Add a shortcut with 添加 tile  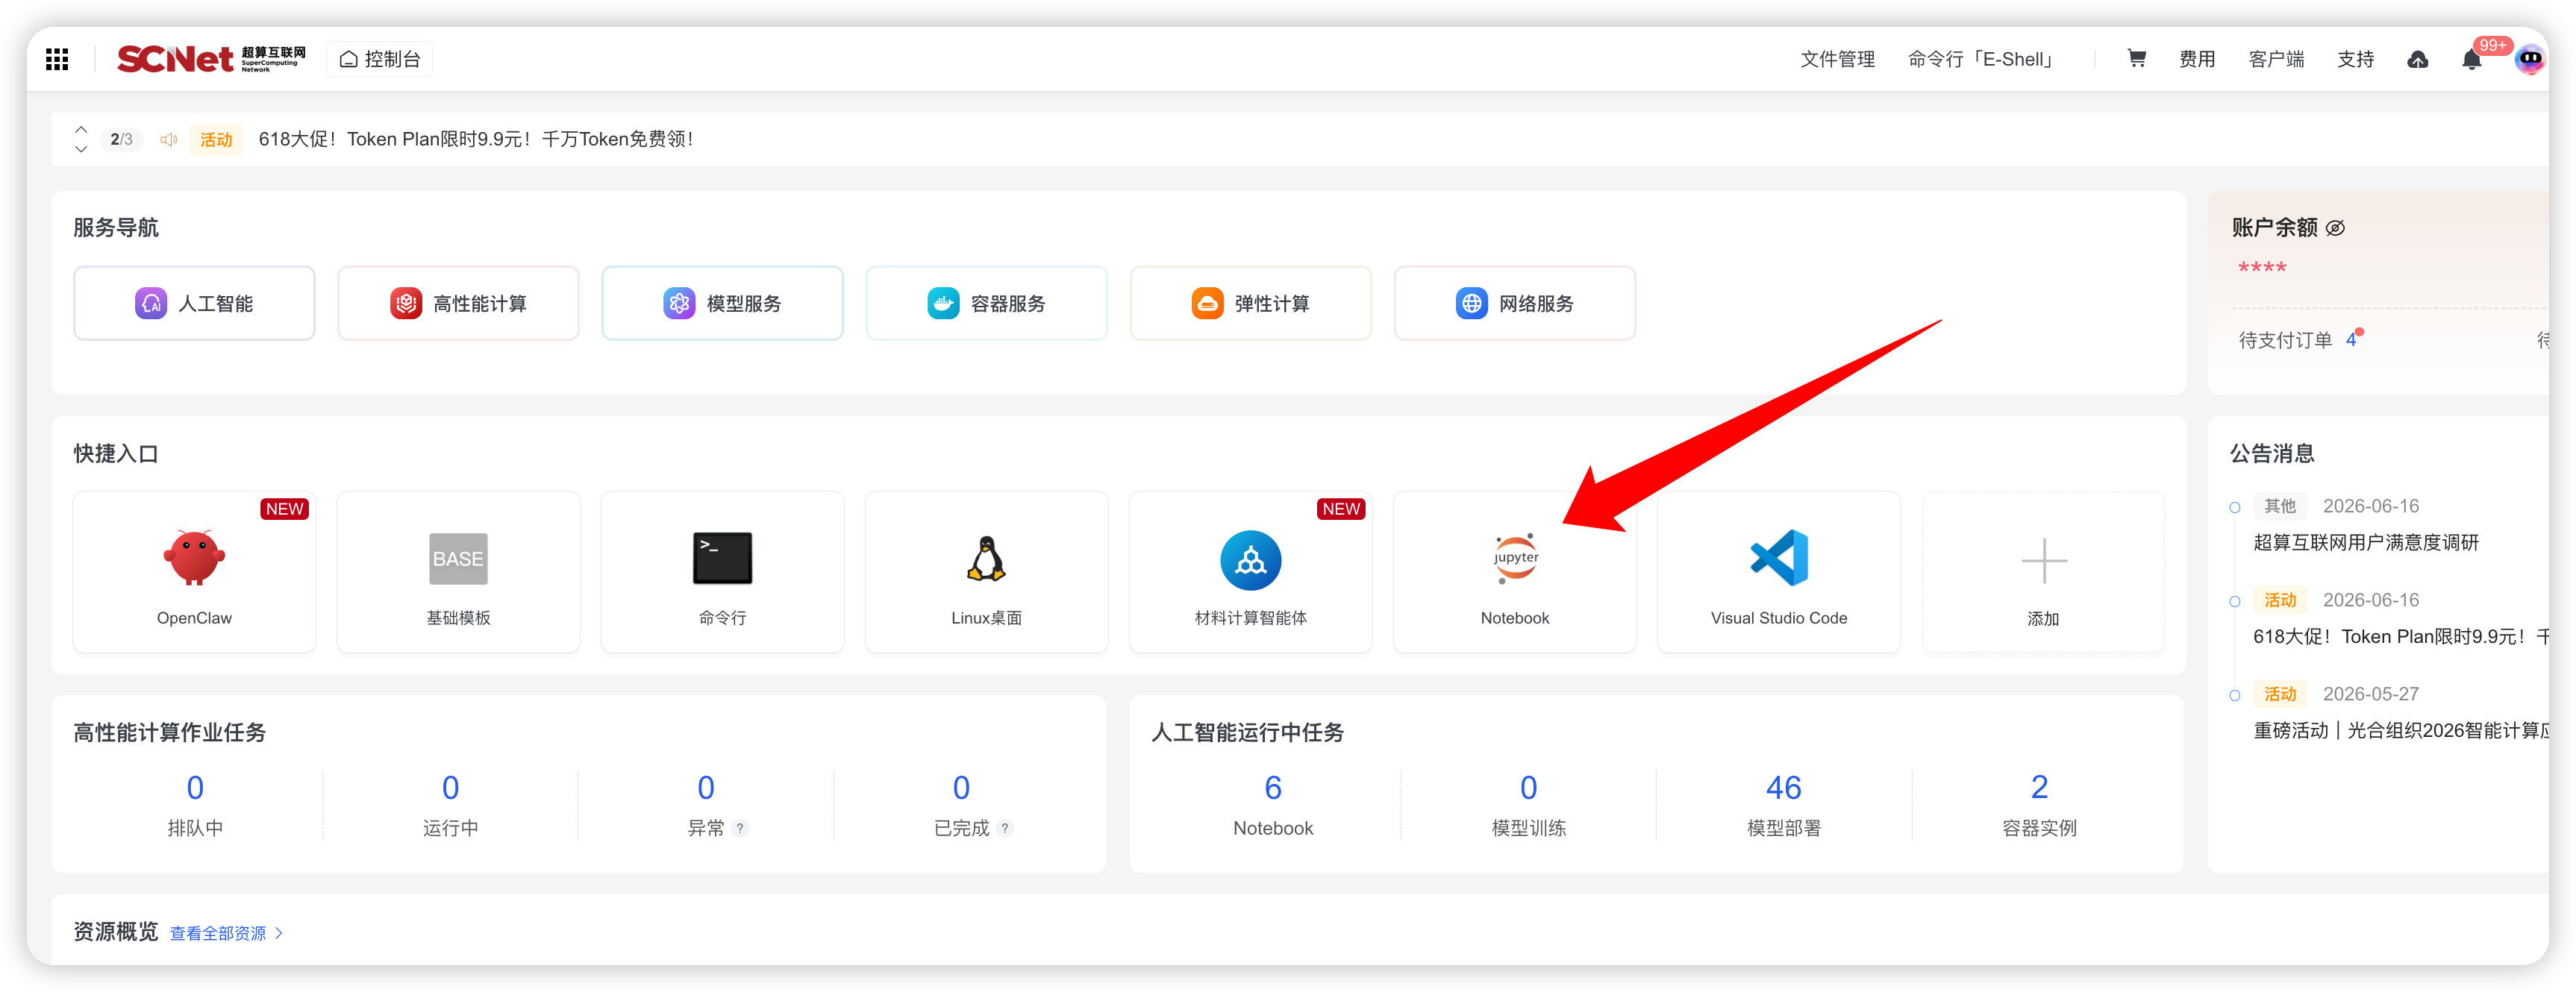tap(2042, 572)
